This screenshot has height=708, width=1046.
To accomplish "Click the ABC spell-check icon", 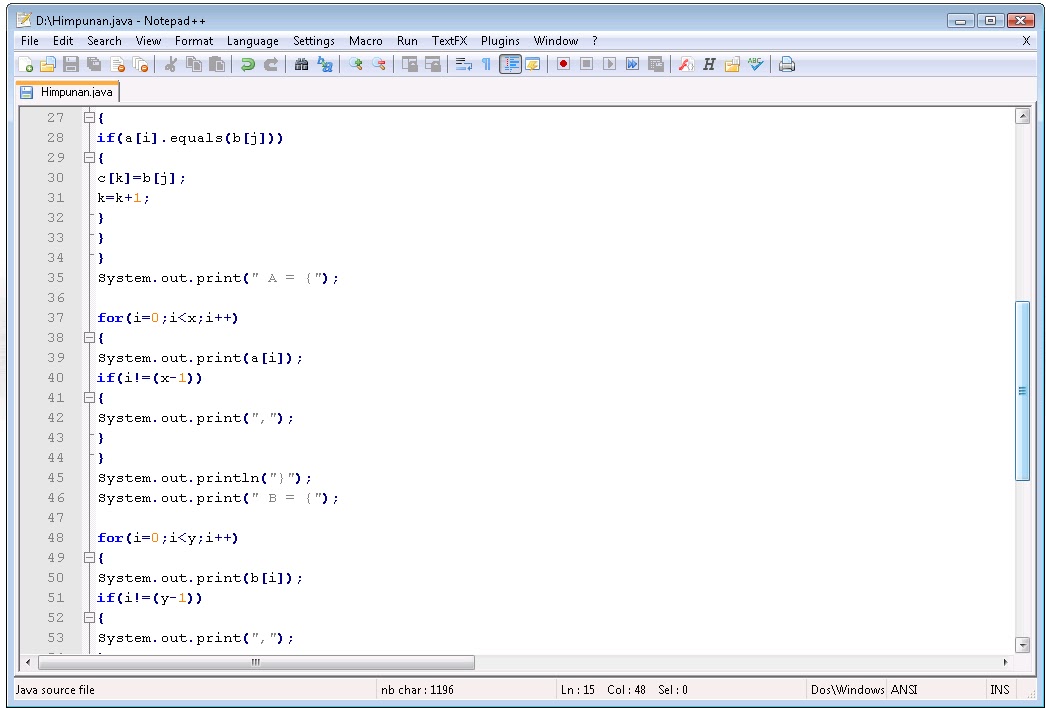I will tap(755, 64).
